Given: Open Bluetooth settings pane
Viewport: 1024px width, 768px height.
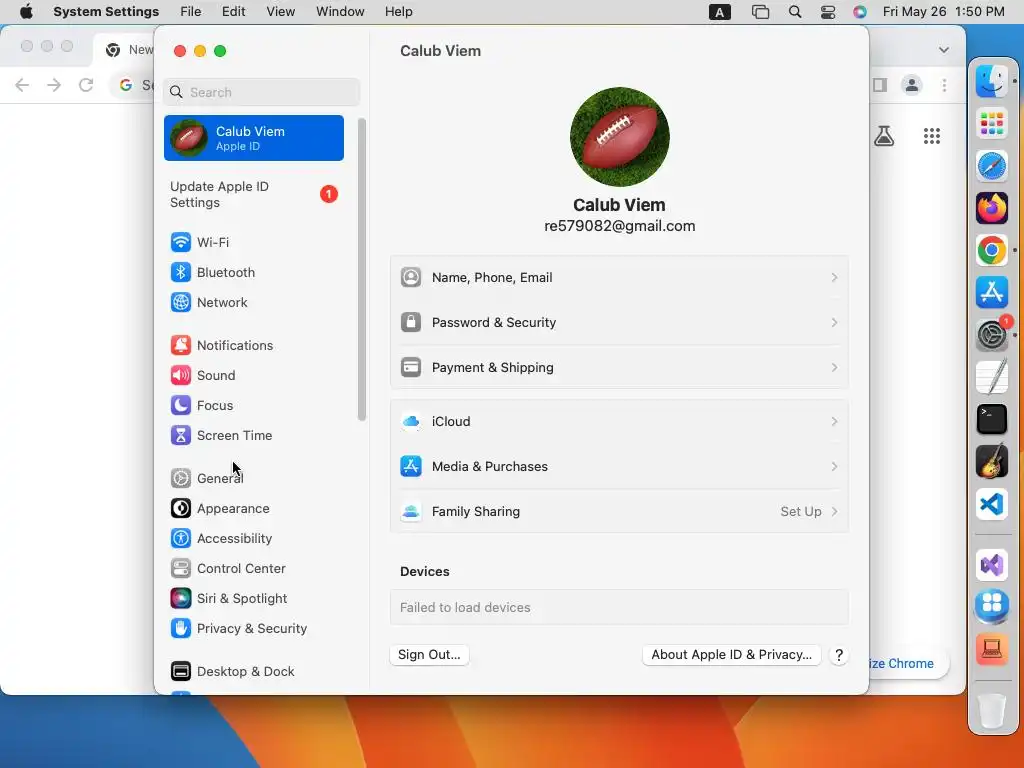Looking at the screenshot, I should (213, 272).
